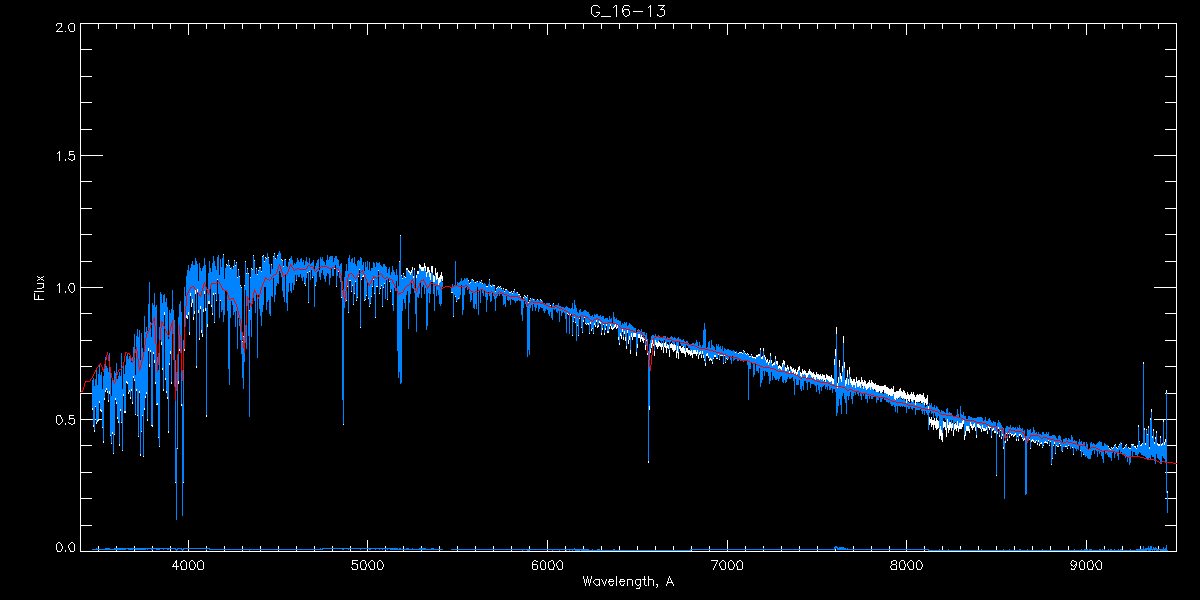The width and height of the screenshot is (1200, 600).
Task: Select the blue spike peak near 5200
Action: click(400, 236)
